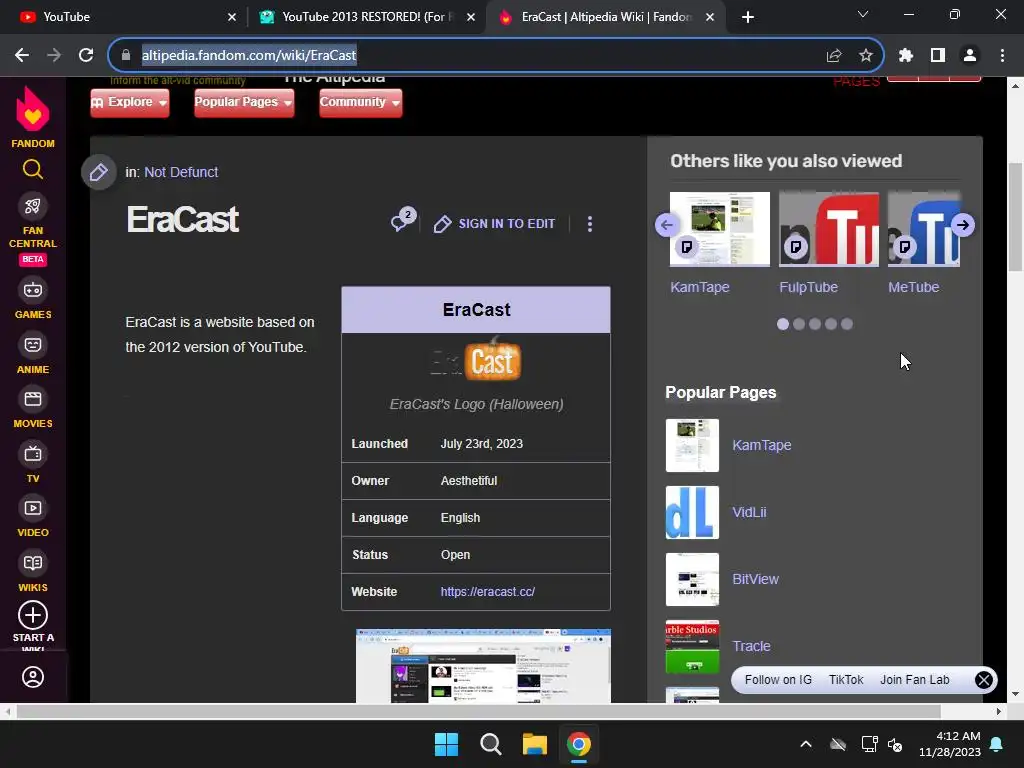Image resolution: width=1024 pixels, height=768 pixels.
Task: Reload the page in Chrome
Action: pyautogui.click(x=86, y=55)
